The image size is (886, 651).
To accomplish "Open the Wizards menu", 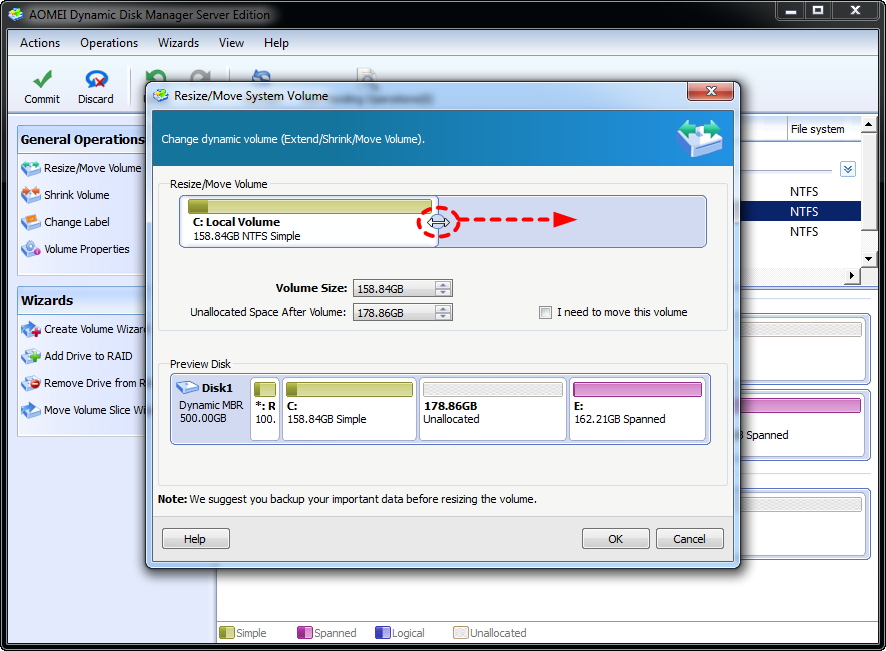I will click(179, 43).
